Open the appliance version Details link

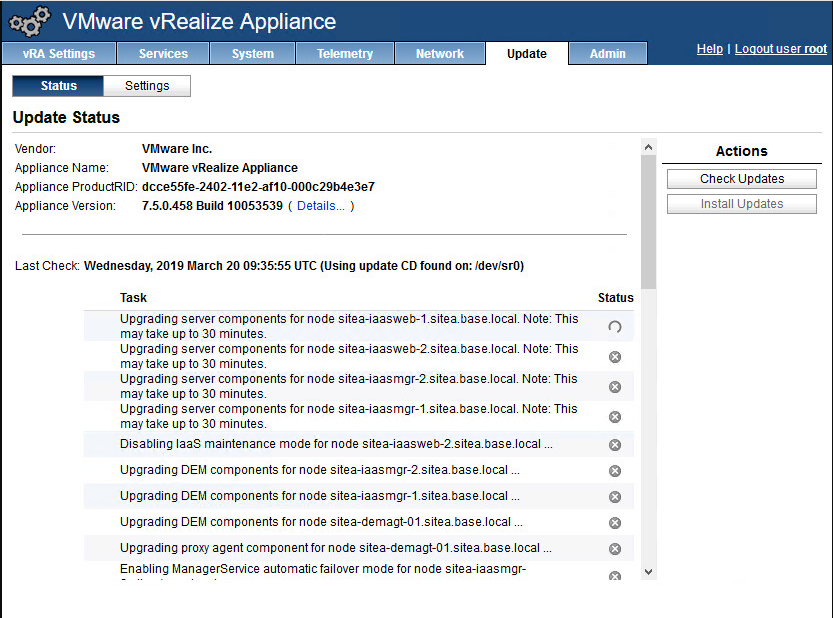[x=320, y=206]
